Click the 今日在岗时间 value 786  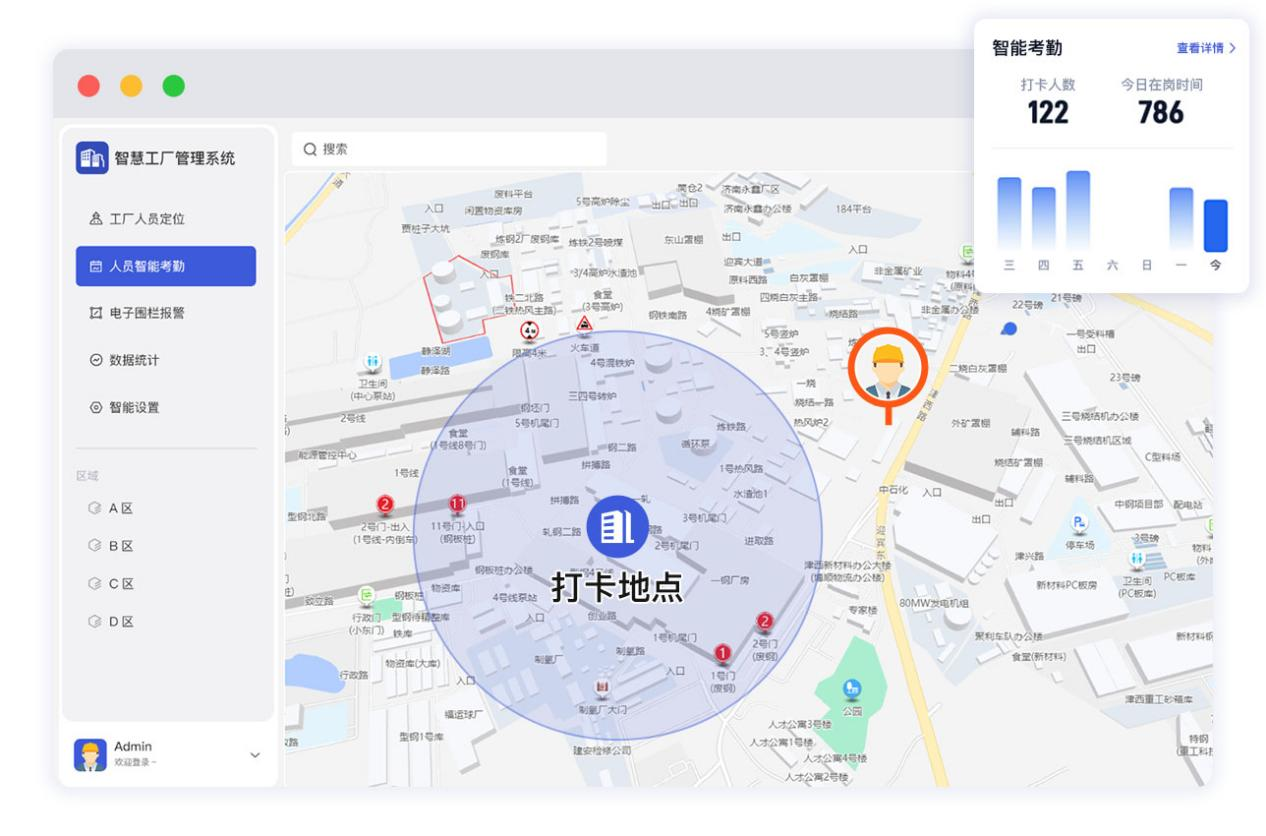click(x=1161, y=113)
